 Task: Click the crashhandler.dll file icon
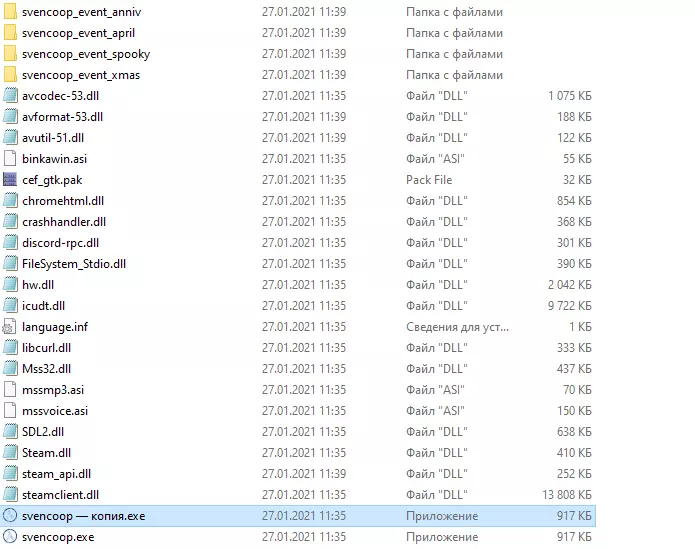pos(10,222)
